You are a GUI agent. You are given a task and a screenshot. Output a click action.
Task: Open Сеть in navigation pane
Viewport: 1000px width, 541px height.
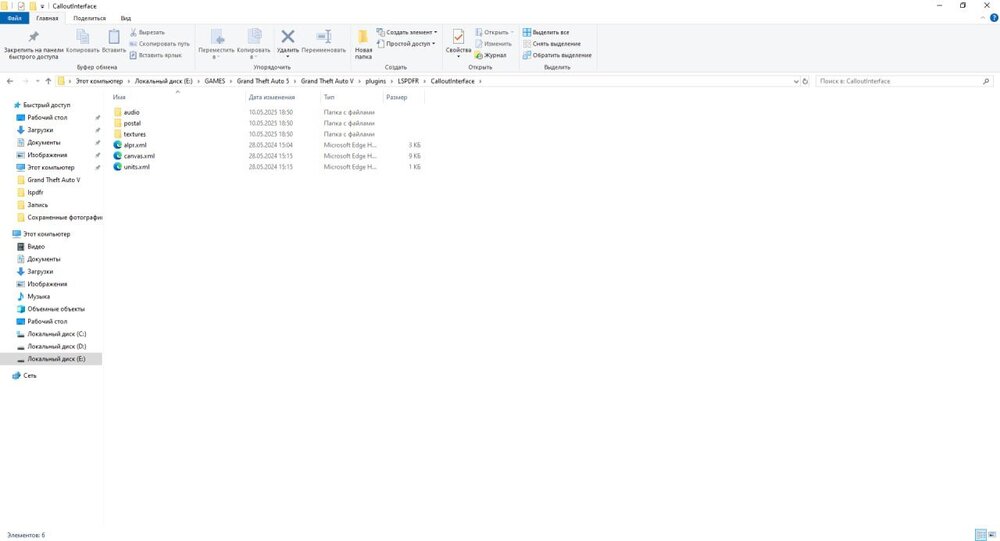click(x=29, y=376)
